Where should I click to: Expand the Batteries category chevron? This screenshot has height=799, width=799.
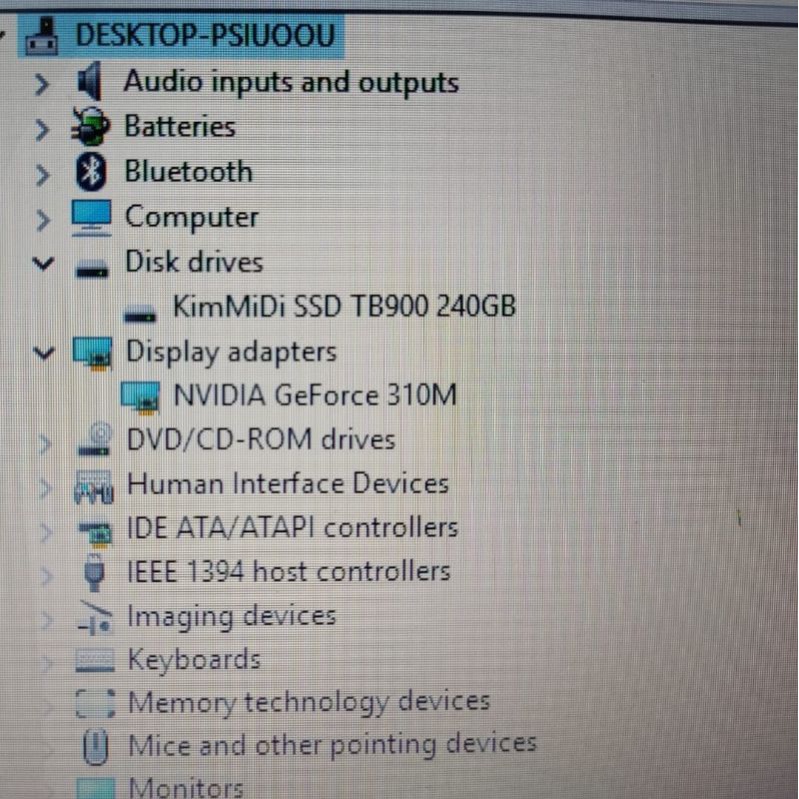[x=42, y=130]
